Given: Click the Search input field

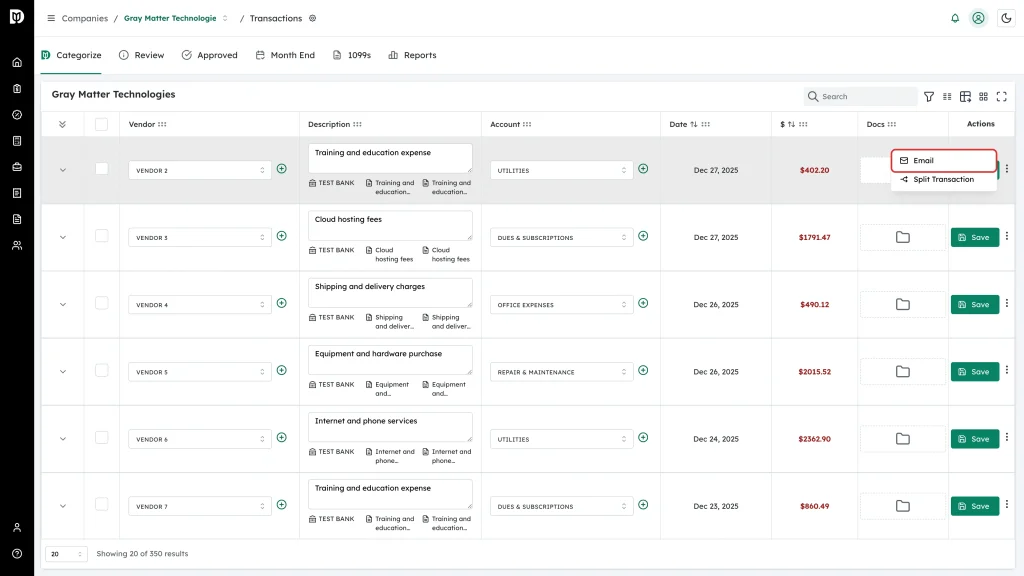Looking at the screenshot, I should [860, 97].
